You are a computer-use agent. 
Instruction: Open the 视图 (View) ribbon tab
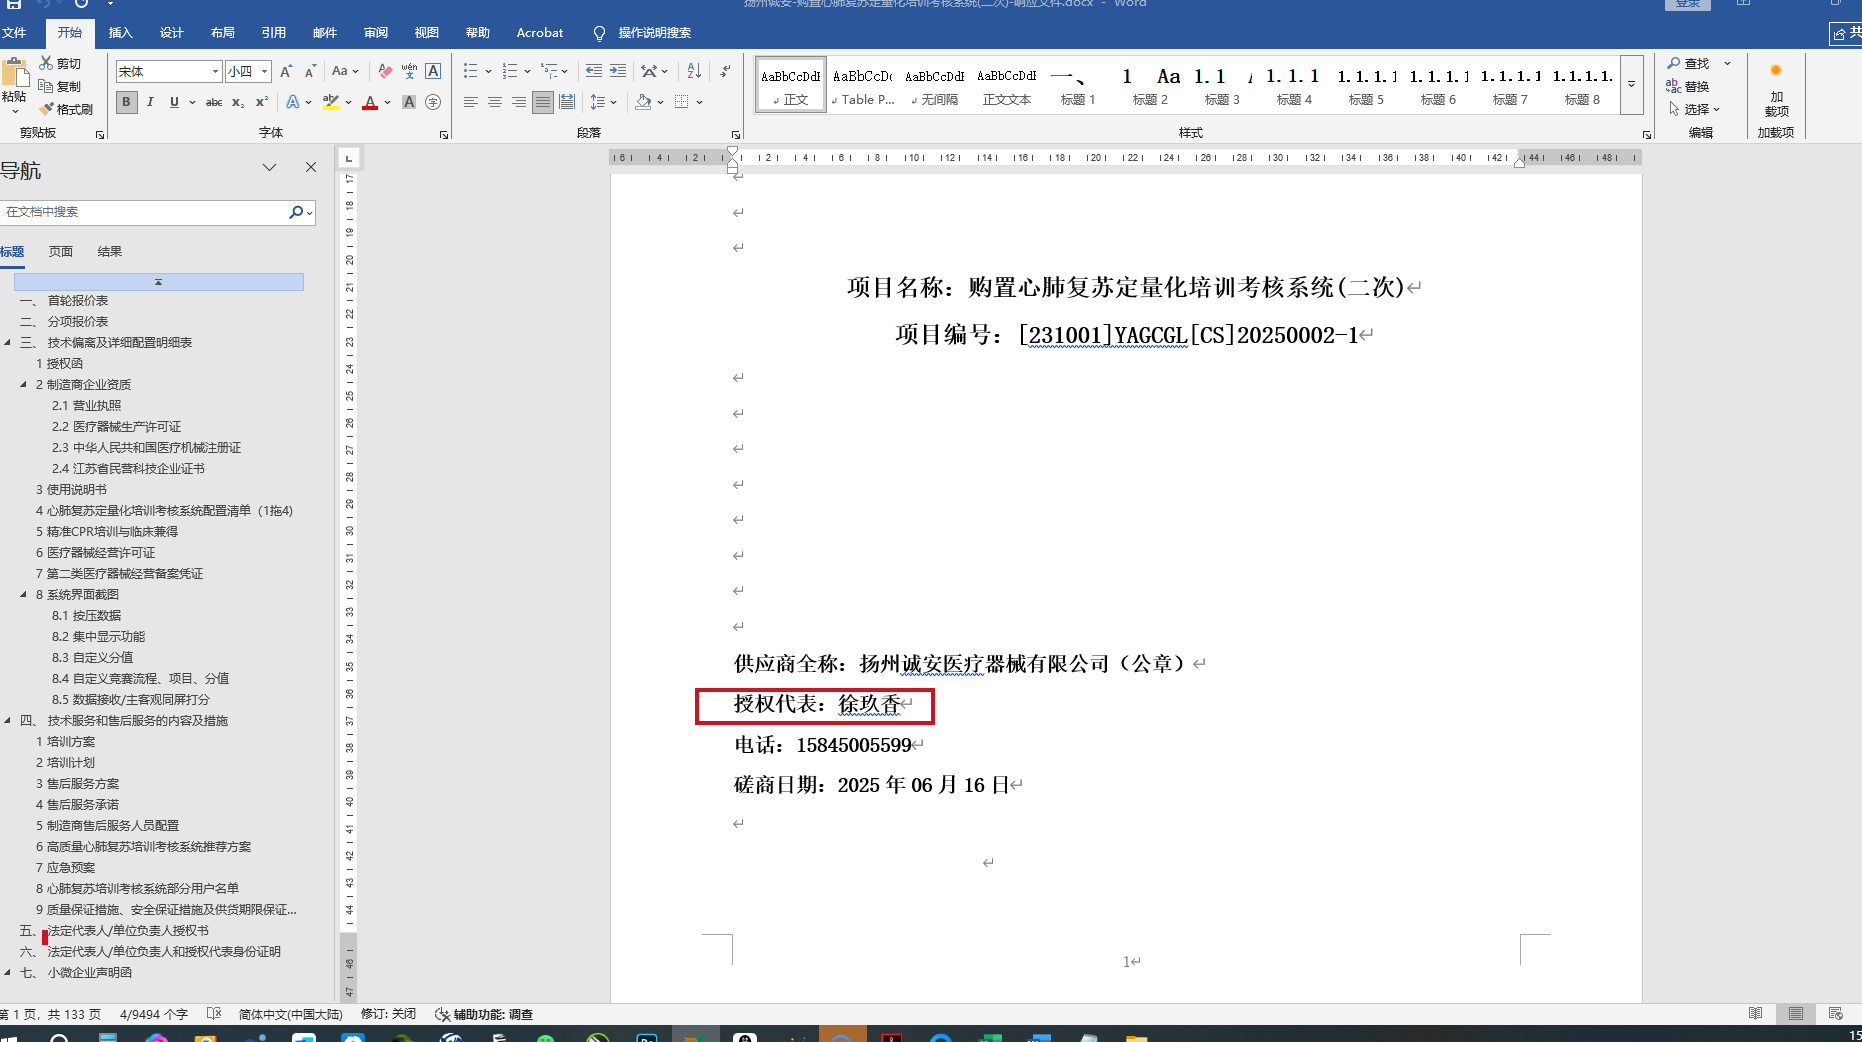pyautogui.click(x=427, y=33)
